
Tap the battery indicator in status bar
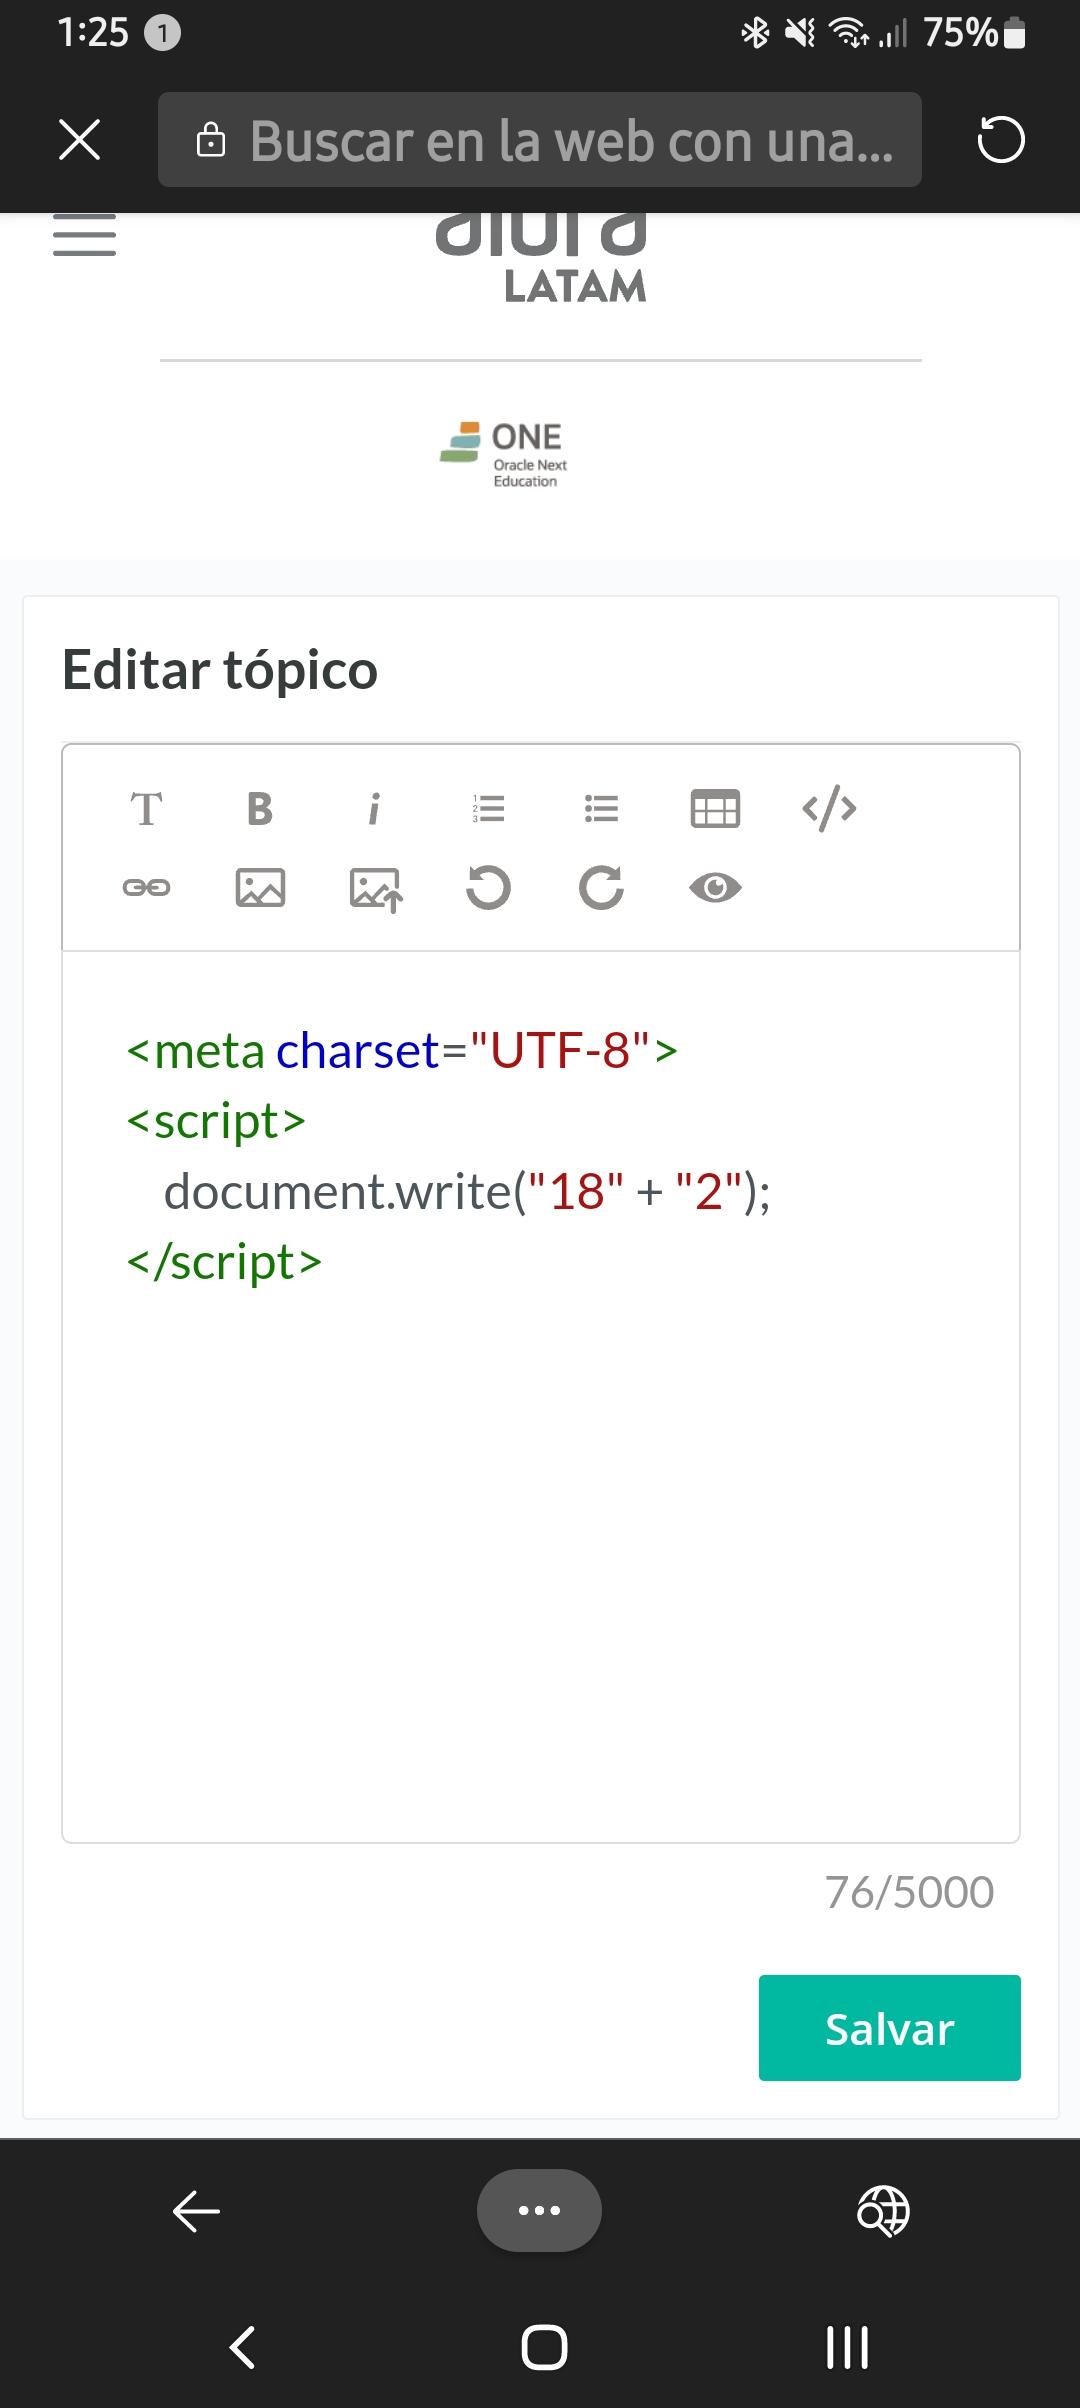point(1015,34)
